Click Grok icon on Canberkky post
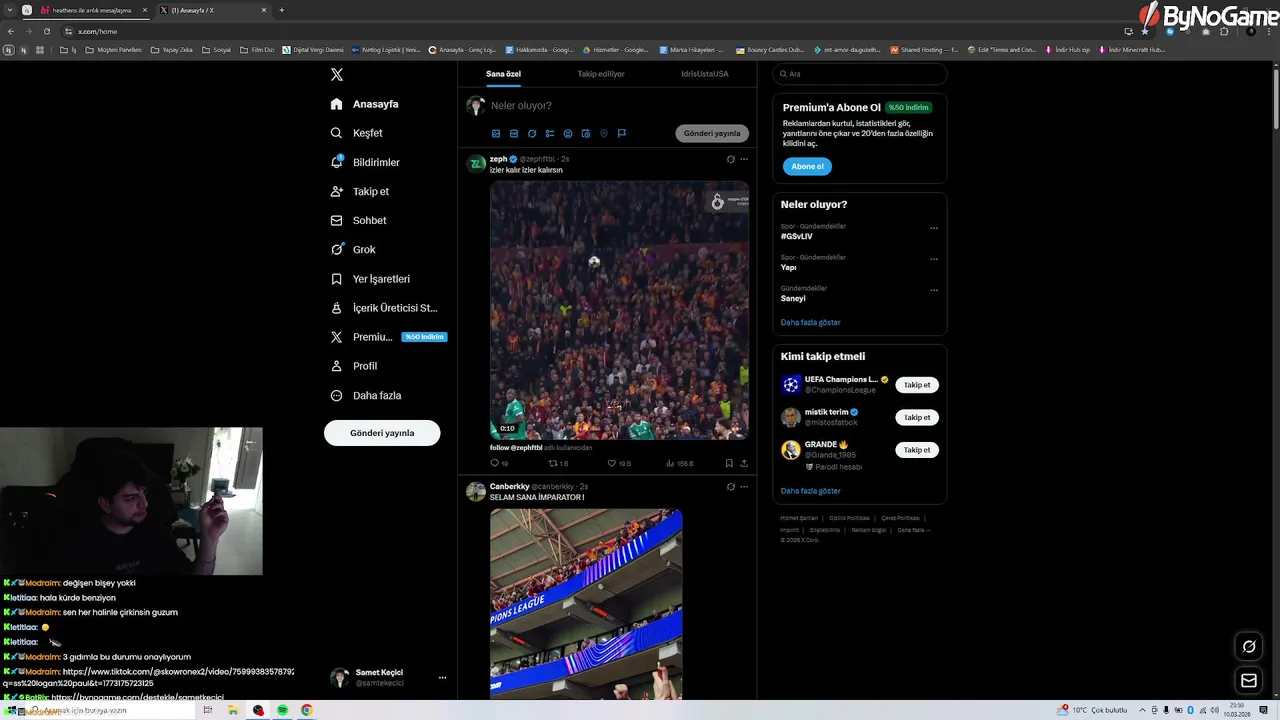This screenshot has height=720, width=1280. (x=730, y=487)
